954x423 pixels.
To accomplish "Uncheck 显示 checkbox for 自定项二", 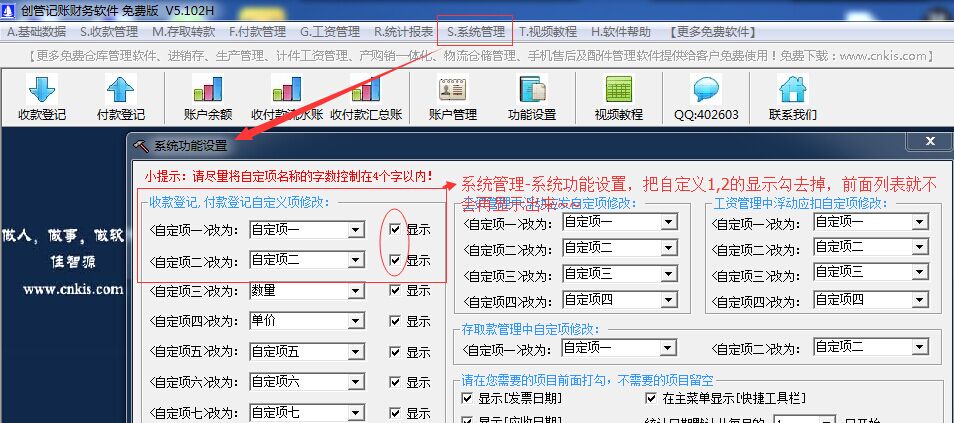I will coord(396,260).
